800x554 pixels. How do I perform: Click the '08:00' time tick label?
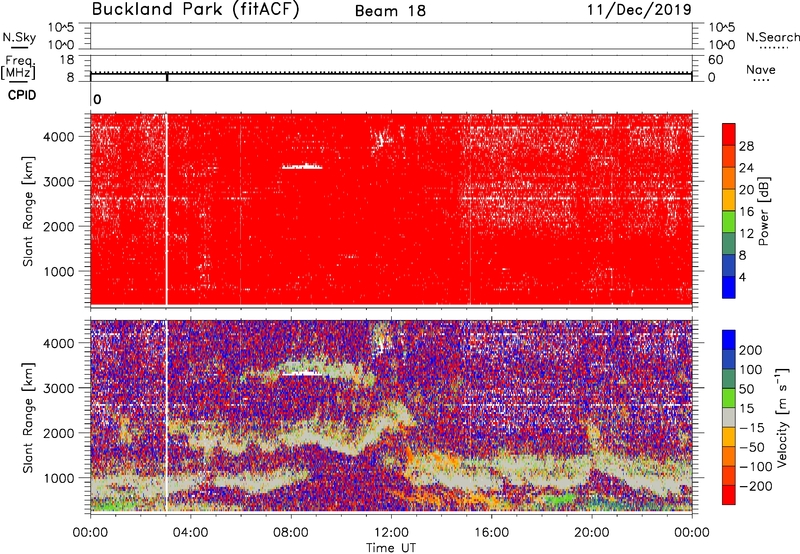point(291,533)
